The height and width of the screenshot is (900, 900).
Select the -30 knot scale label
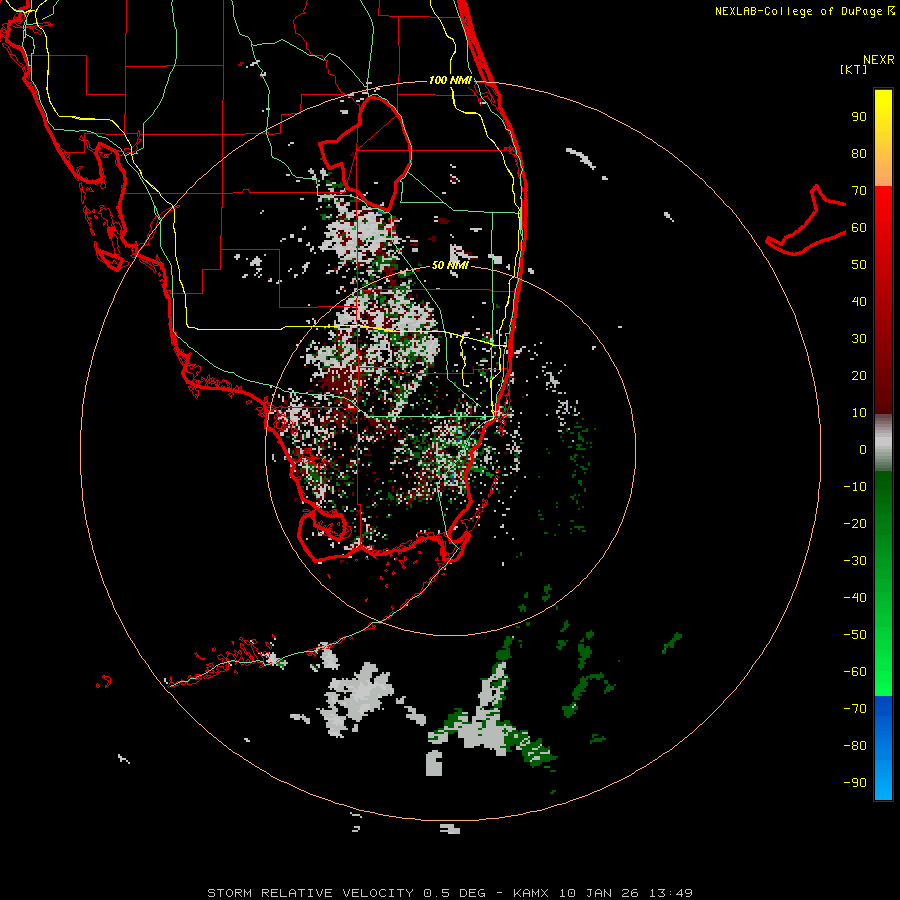[855, 561]
